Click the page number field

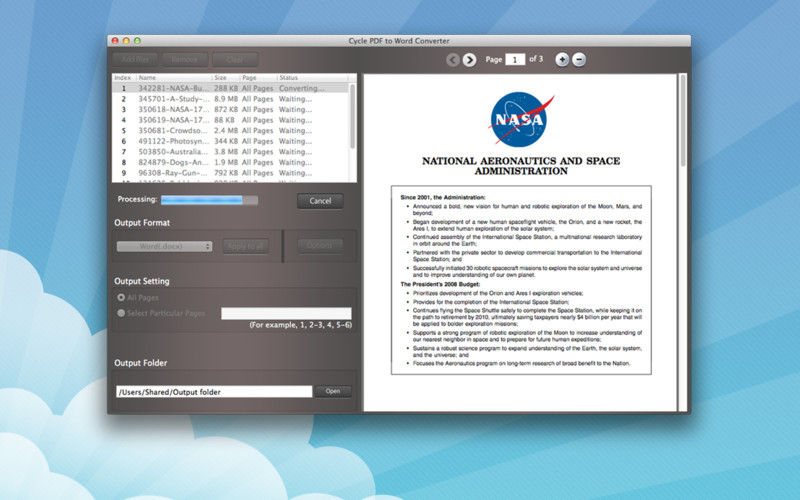coord(515,60)
